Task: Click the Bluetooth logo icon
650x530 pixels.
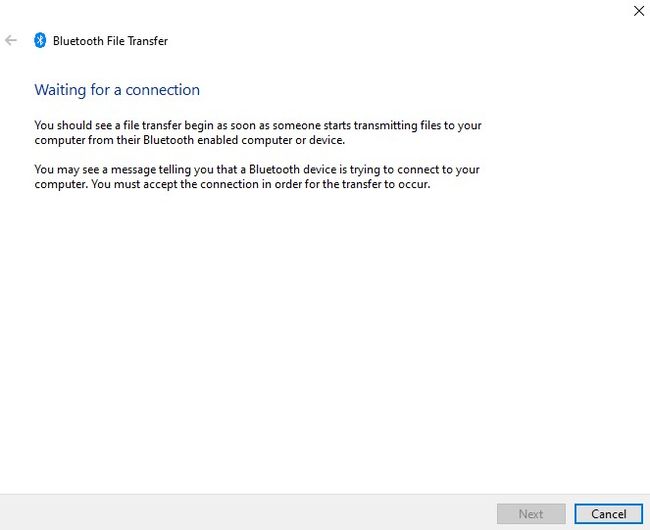Action: point(40,40)
